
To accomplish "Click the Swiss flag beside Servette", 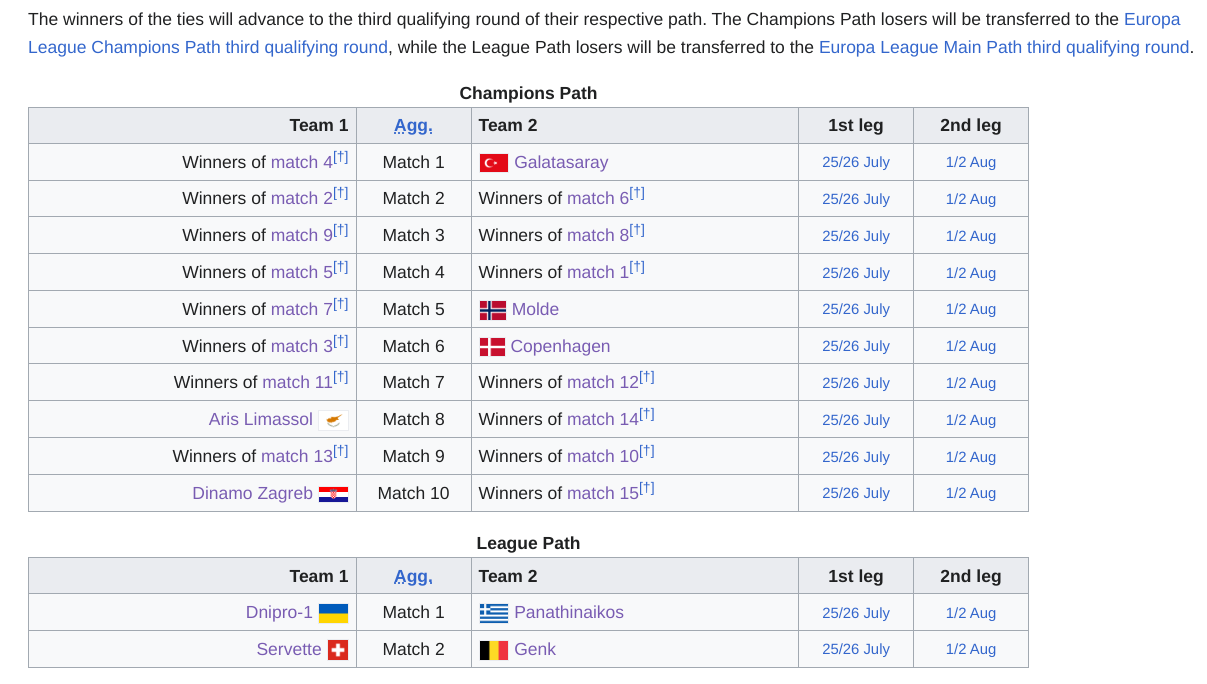I will 338,650.
